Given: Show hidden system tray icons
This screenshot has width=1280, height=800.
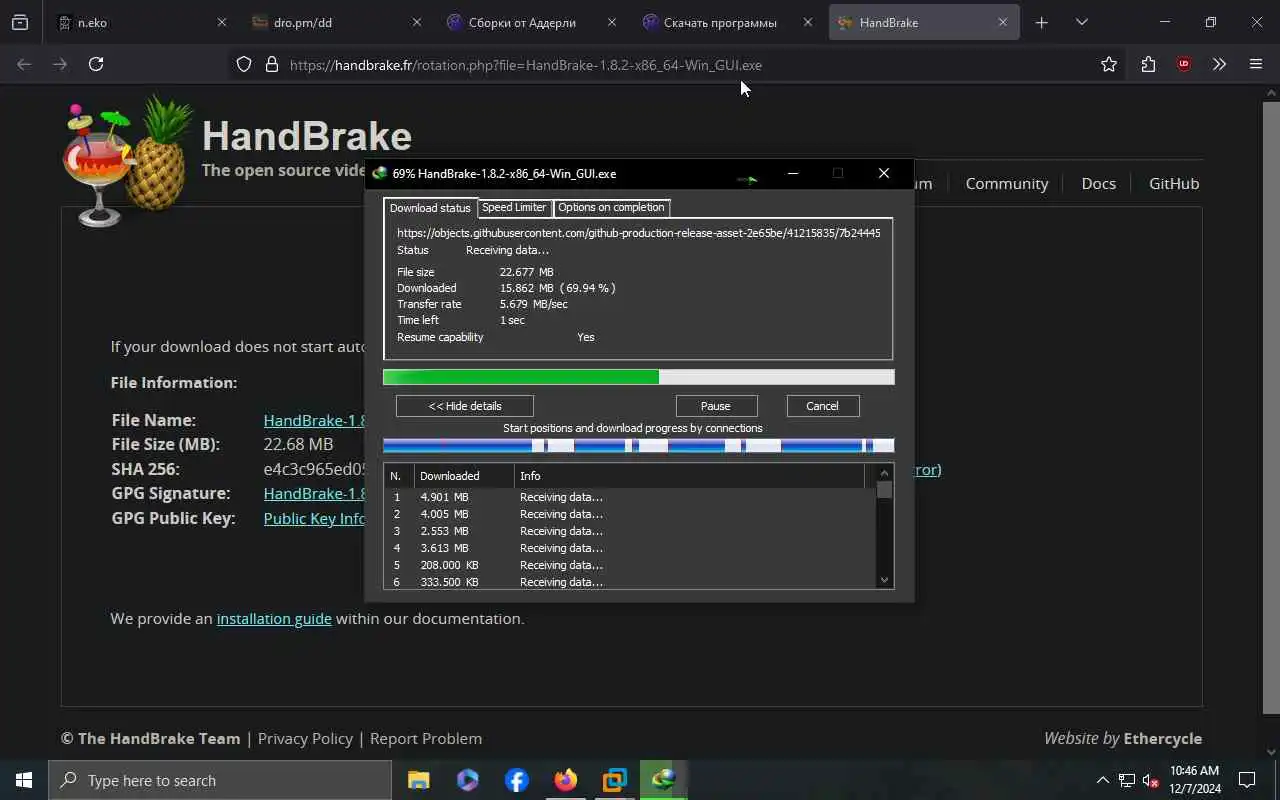Looking at the screenshot, I should pos(1102,780).
